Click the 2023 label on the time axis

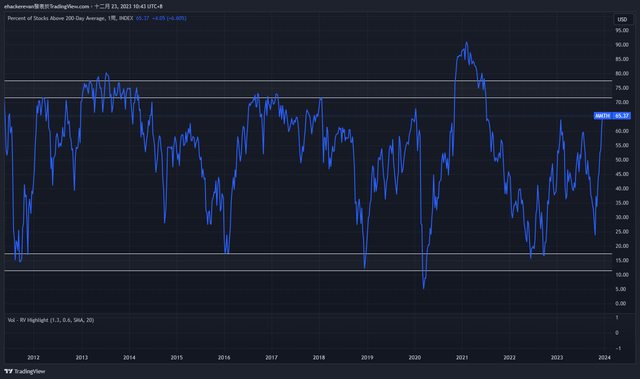[557, 357]
